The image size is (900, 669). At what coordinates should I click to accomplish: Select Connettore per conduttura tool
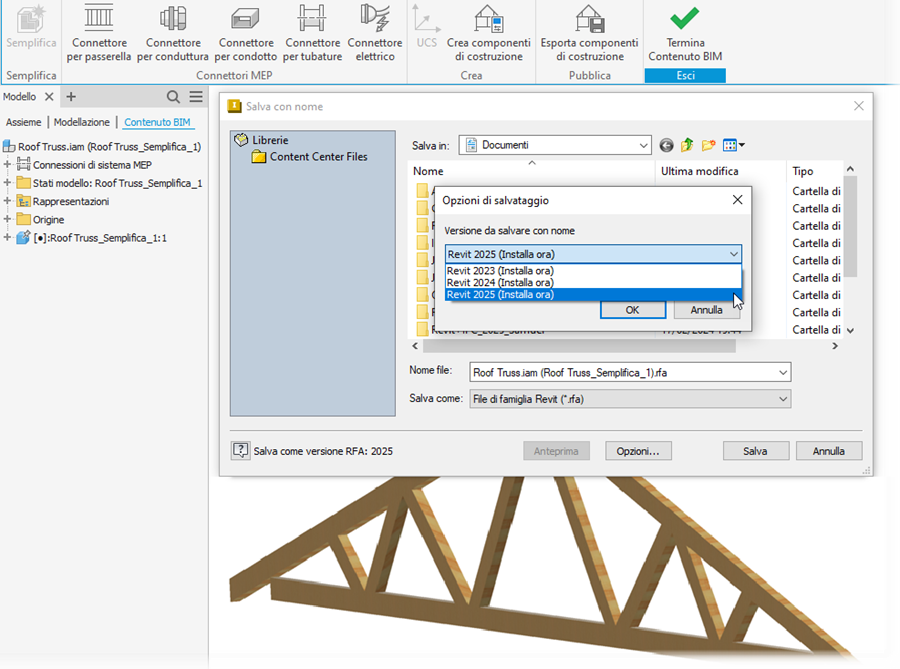point(173,32)
